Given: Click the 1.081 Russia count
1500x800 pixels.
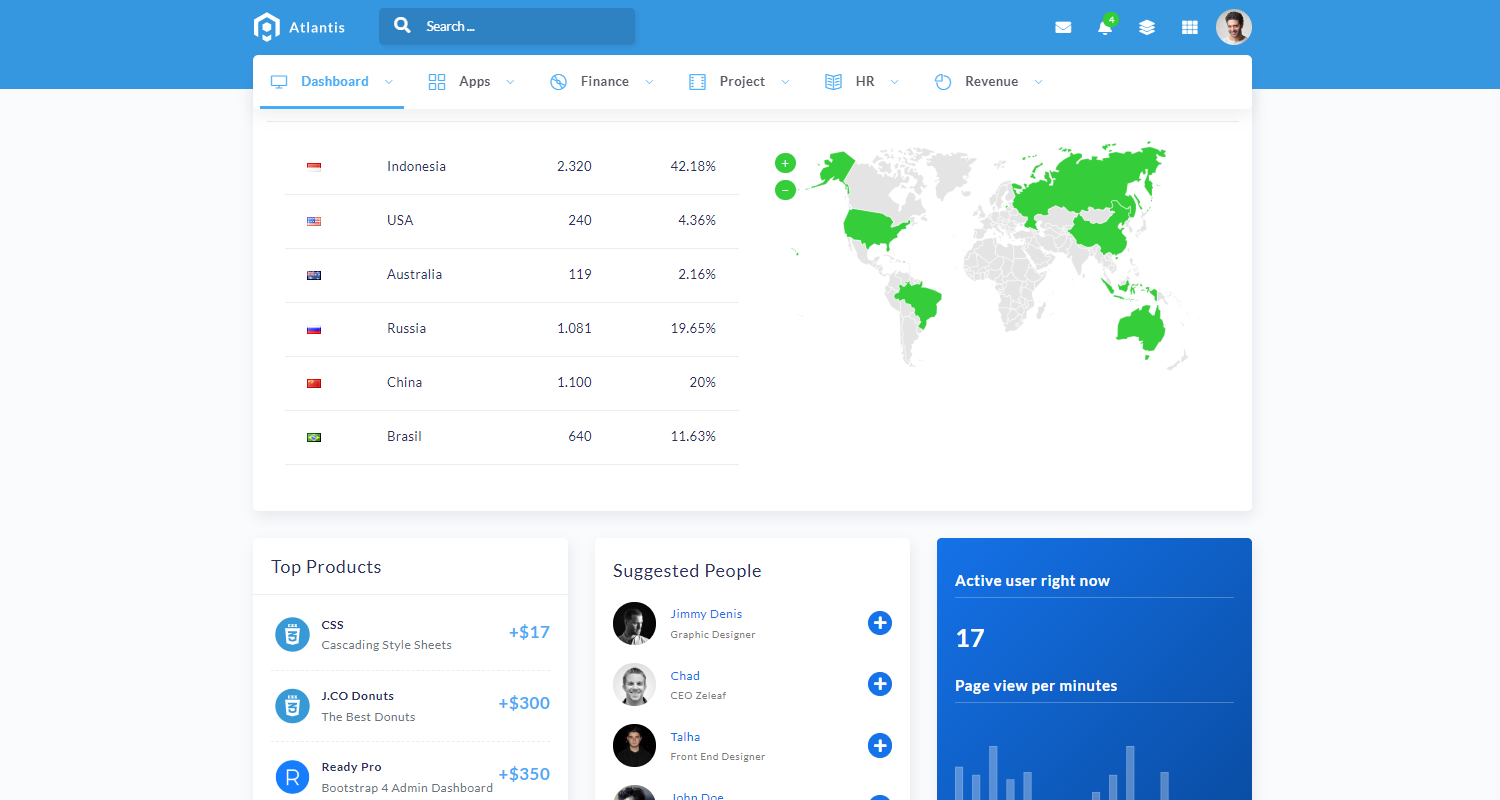Looking at the screenshot, I should point(574,329).
